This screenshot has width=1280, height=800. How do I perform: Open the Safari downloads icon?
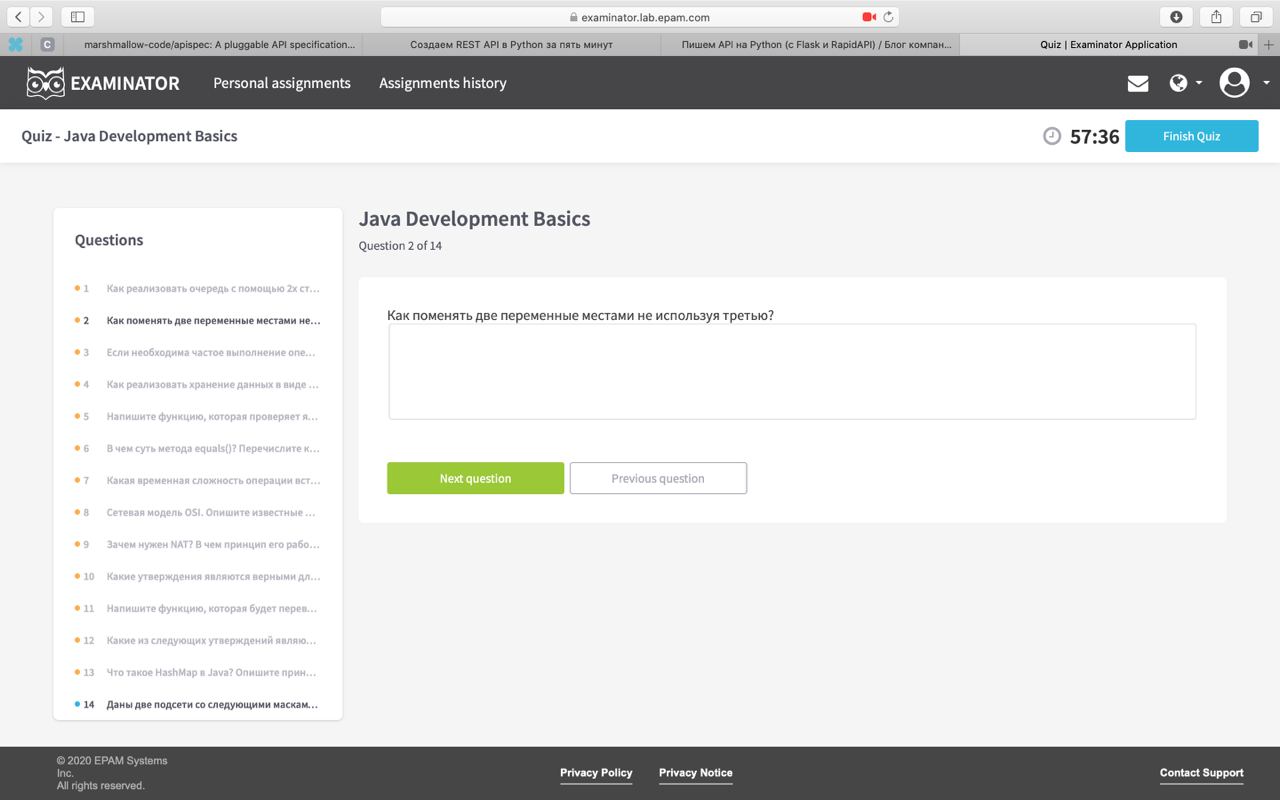(1176, 17)
